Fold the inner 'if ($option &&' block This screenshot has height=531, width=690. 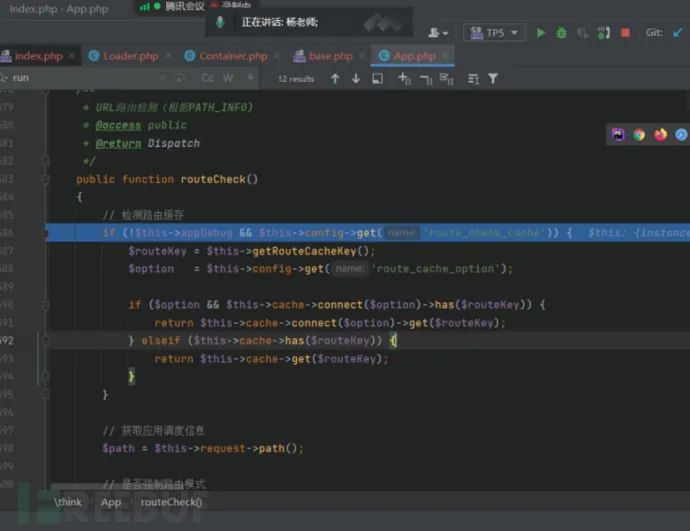click(45, 305)
